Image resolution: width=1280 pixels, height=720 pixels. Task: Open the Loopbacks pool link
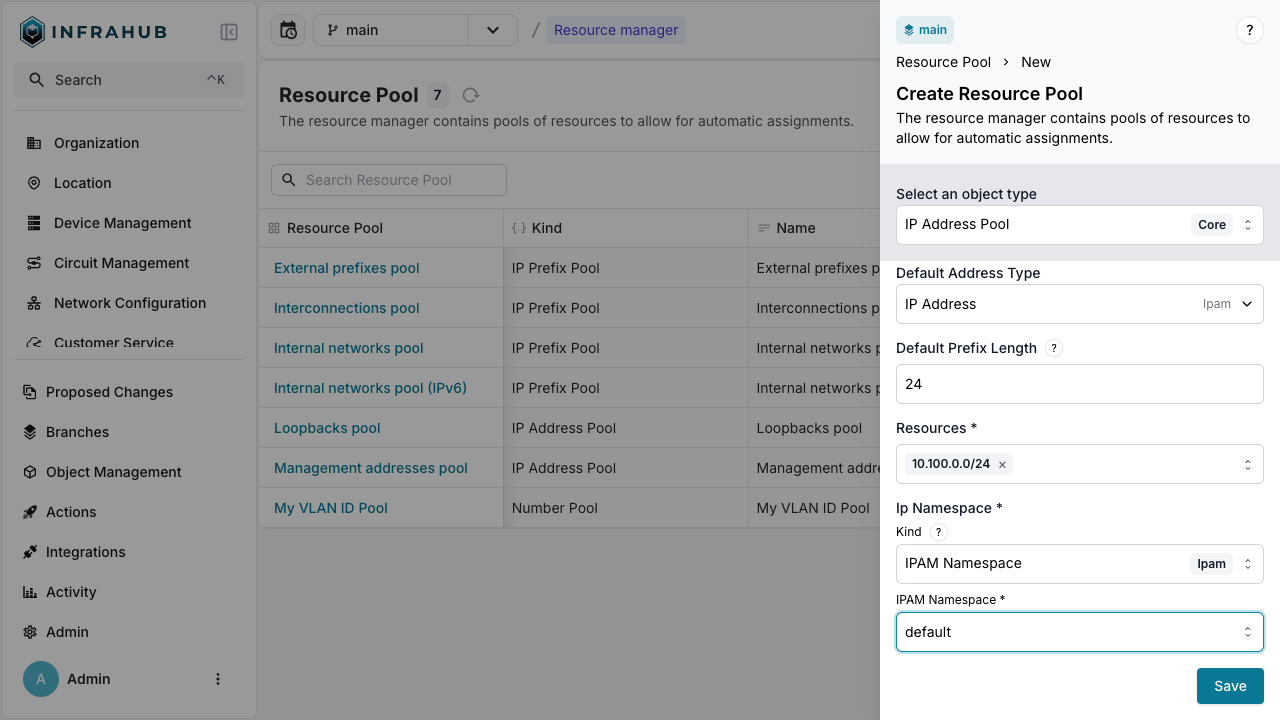(327, 428)
